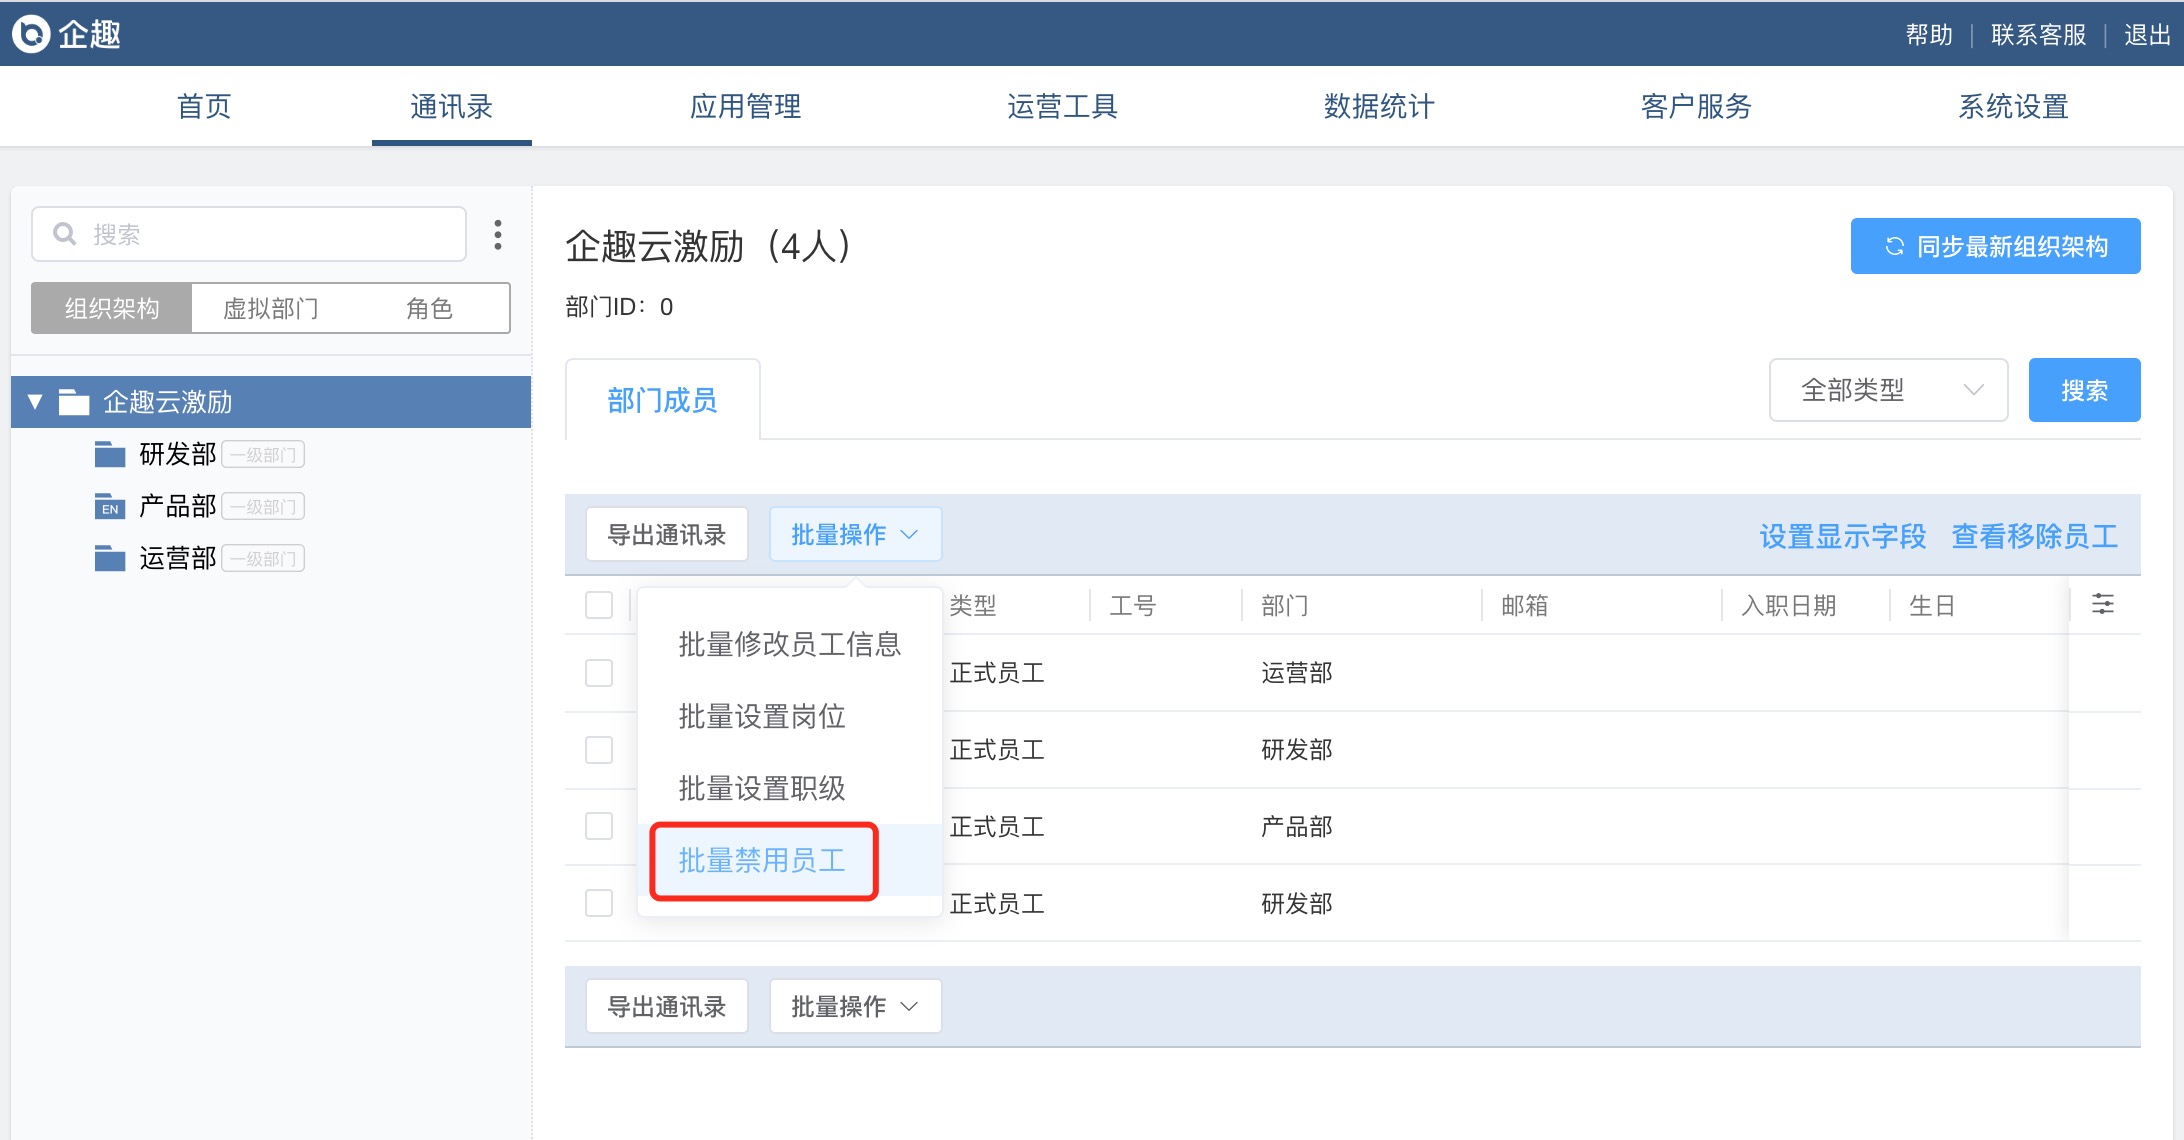Switch to the 角色 sidebar tab
This screenshot has height=1140, width=2184.
pos(430,308)
